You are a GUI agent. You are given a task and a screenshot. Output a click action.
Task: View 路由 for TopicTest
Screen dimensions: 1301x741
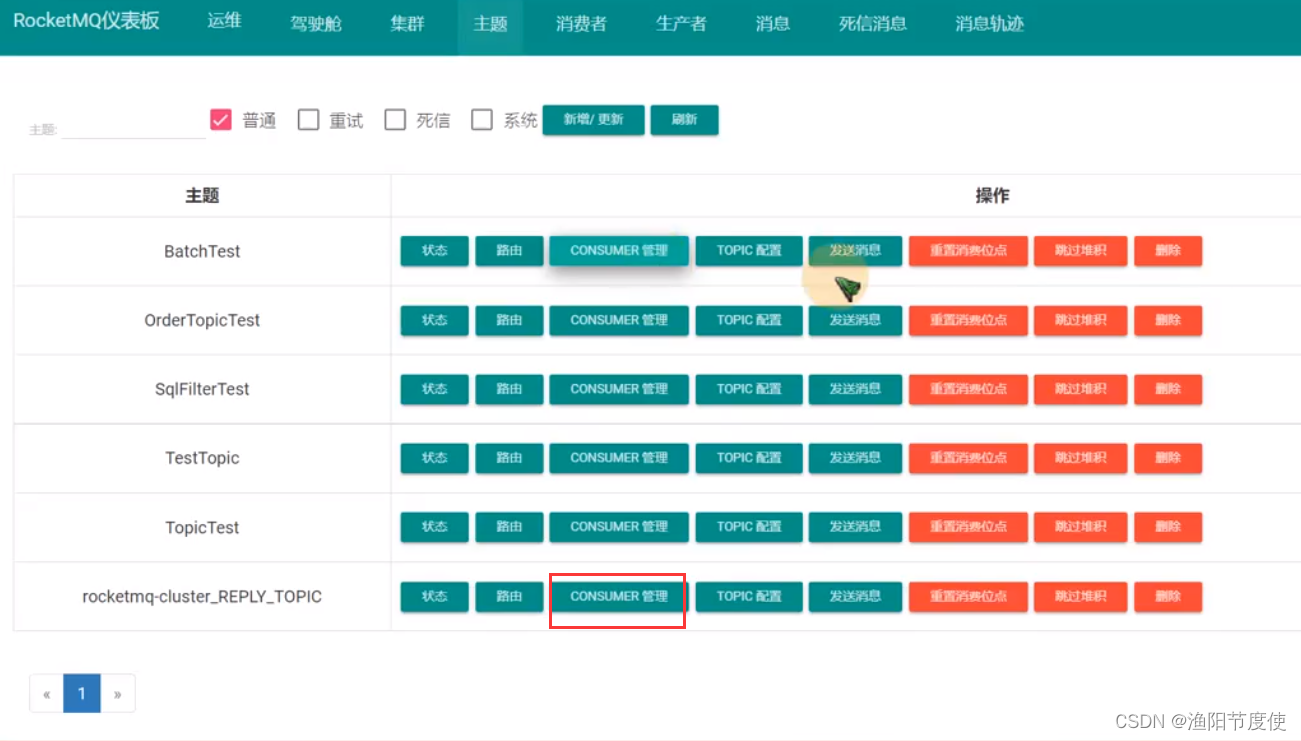(x=509, y=527)
